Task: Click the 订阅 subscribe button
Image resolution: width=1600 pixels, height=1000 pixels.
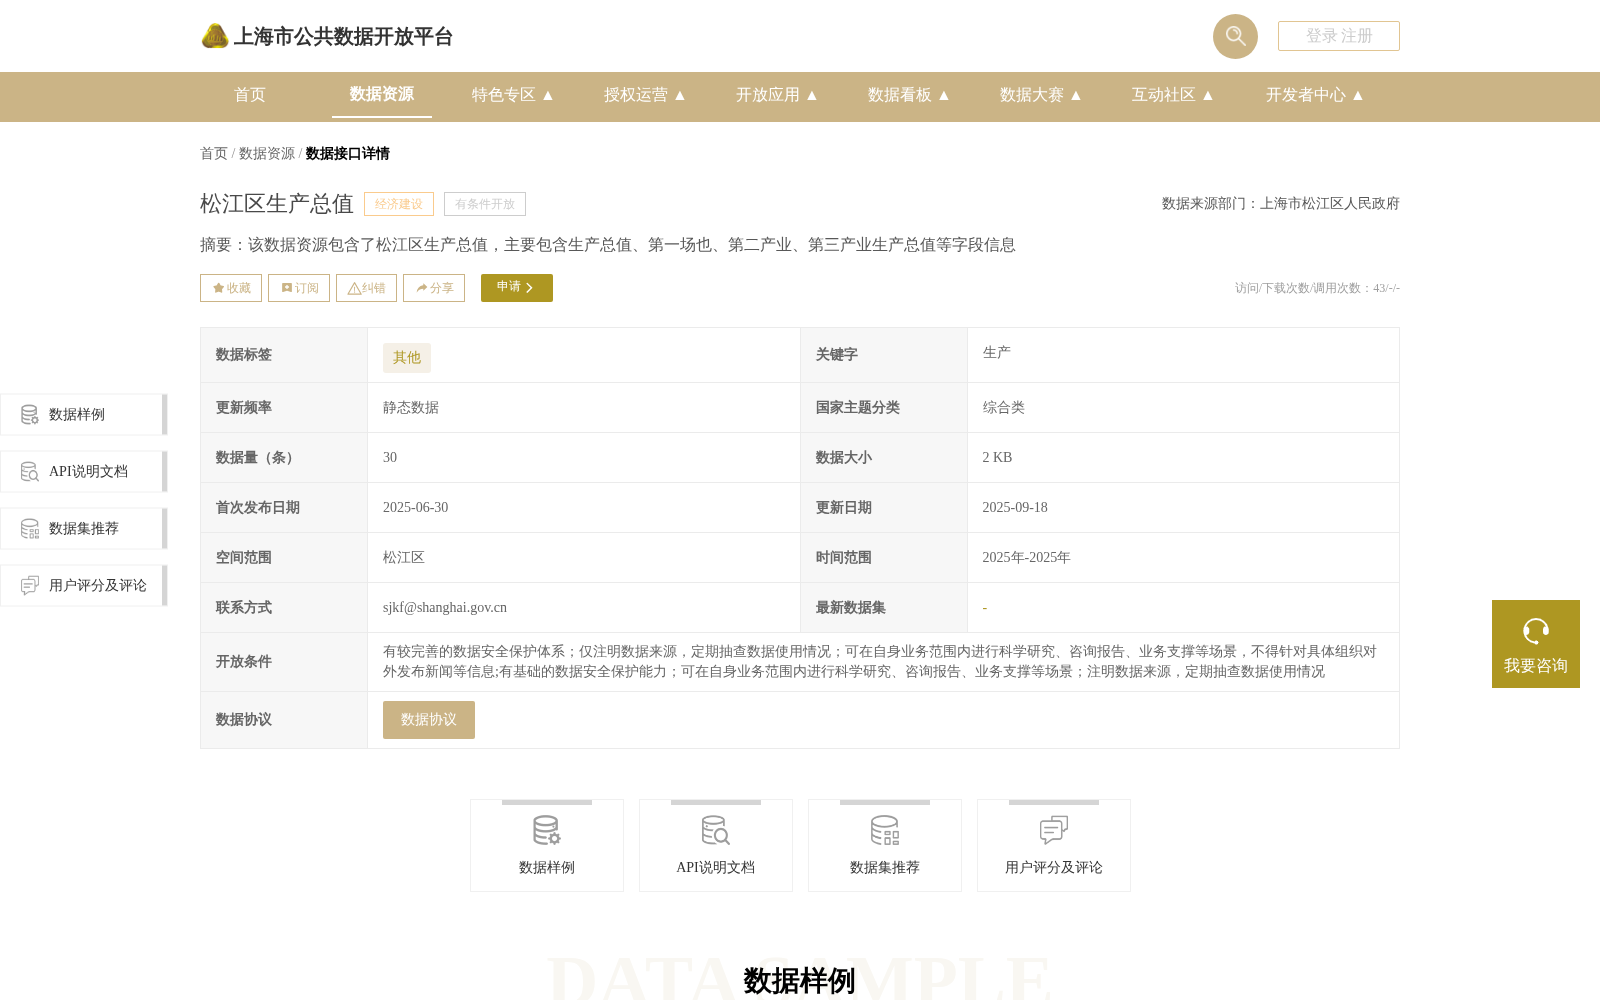Action: [299, 288]
